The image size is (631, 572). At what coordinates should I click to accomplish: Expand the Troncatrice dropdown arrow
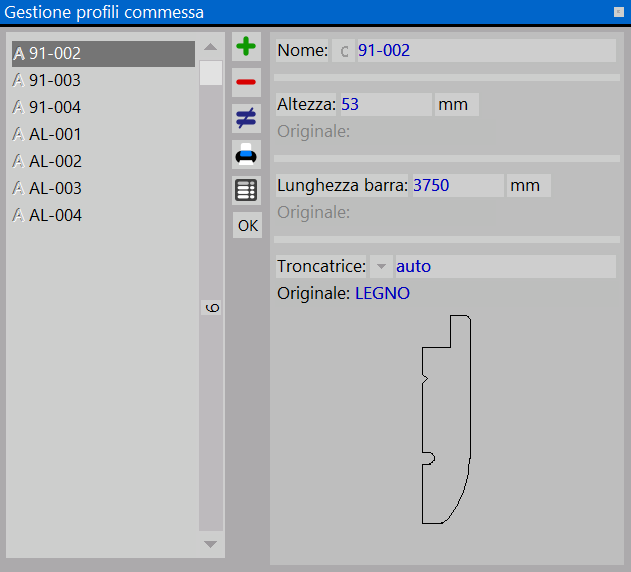(381, 267)
